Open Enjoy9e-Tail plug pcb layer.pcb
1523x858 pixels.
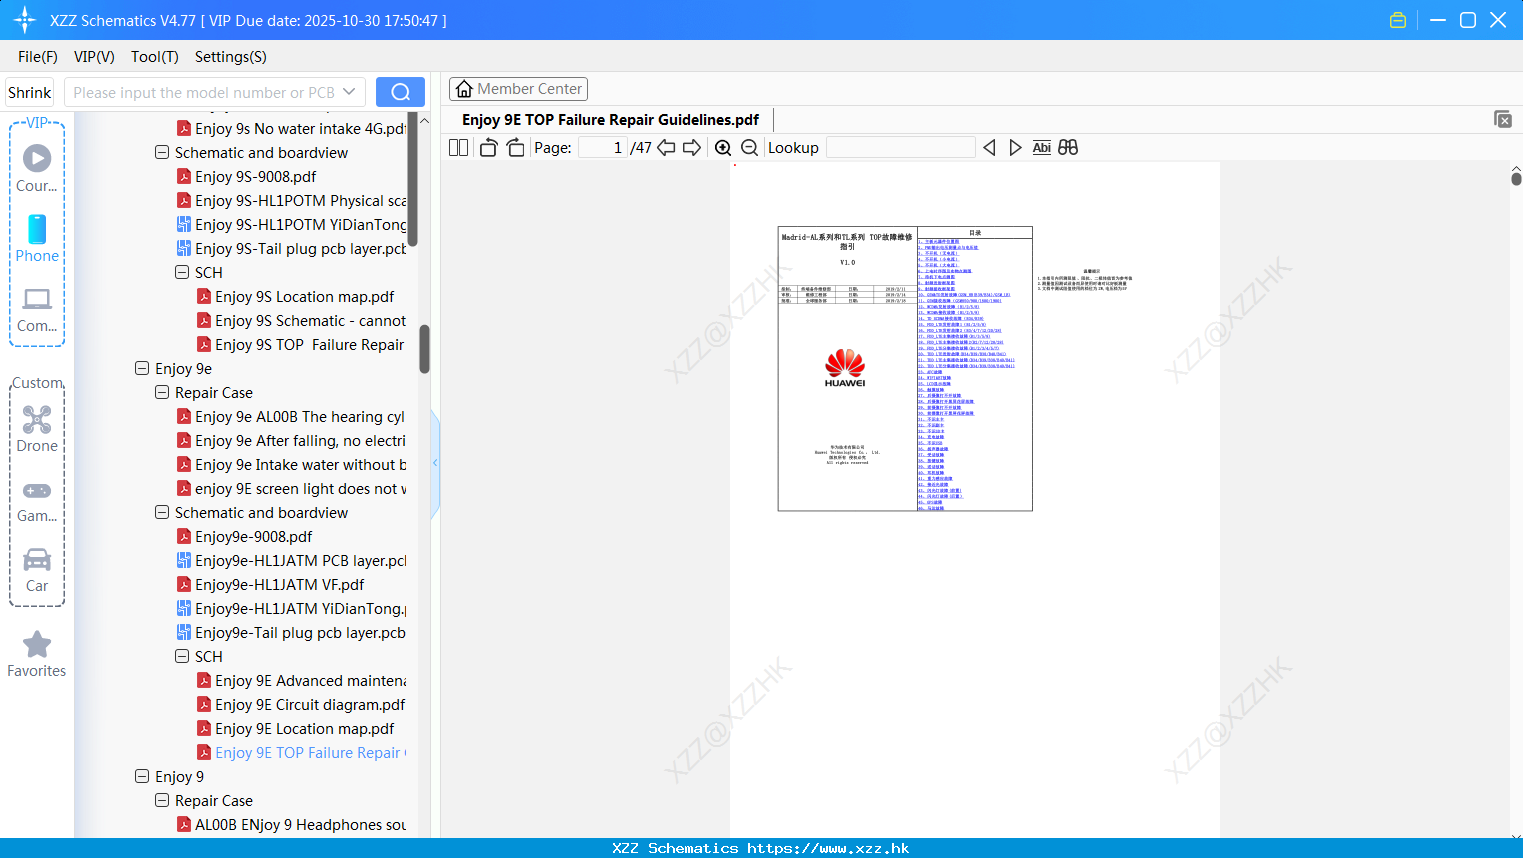(x=291, y=632)
